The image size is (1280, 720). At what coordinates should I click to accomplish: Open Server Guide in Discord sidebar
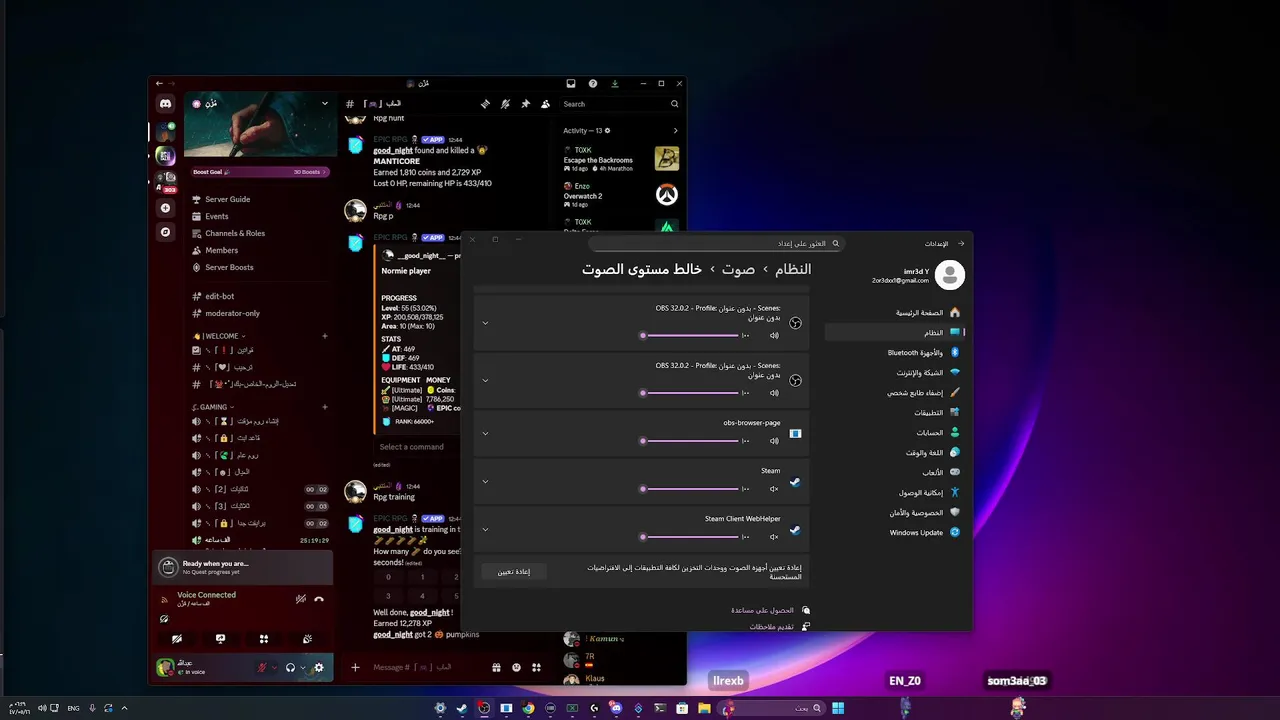click(x=227, y=199)
